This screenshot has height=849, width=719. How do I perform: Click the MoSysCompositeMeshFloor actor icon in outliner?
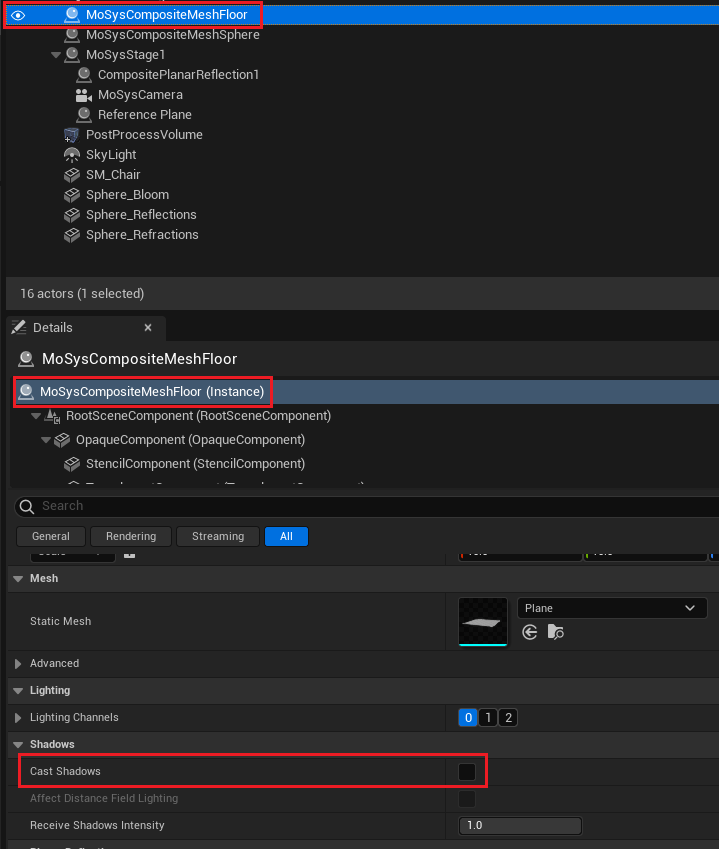(x=71, y=15)
